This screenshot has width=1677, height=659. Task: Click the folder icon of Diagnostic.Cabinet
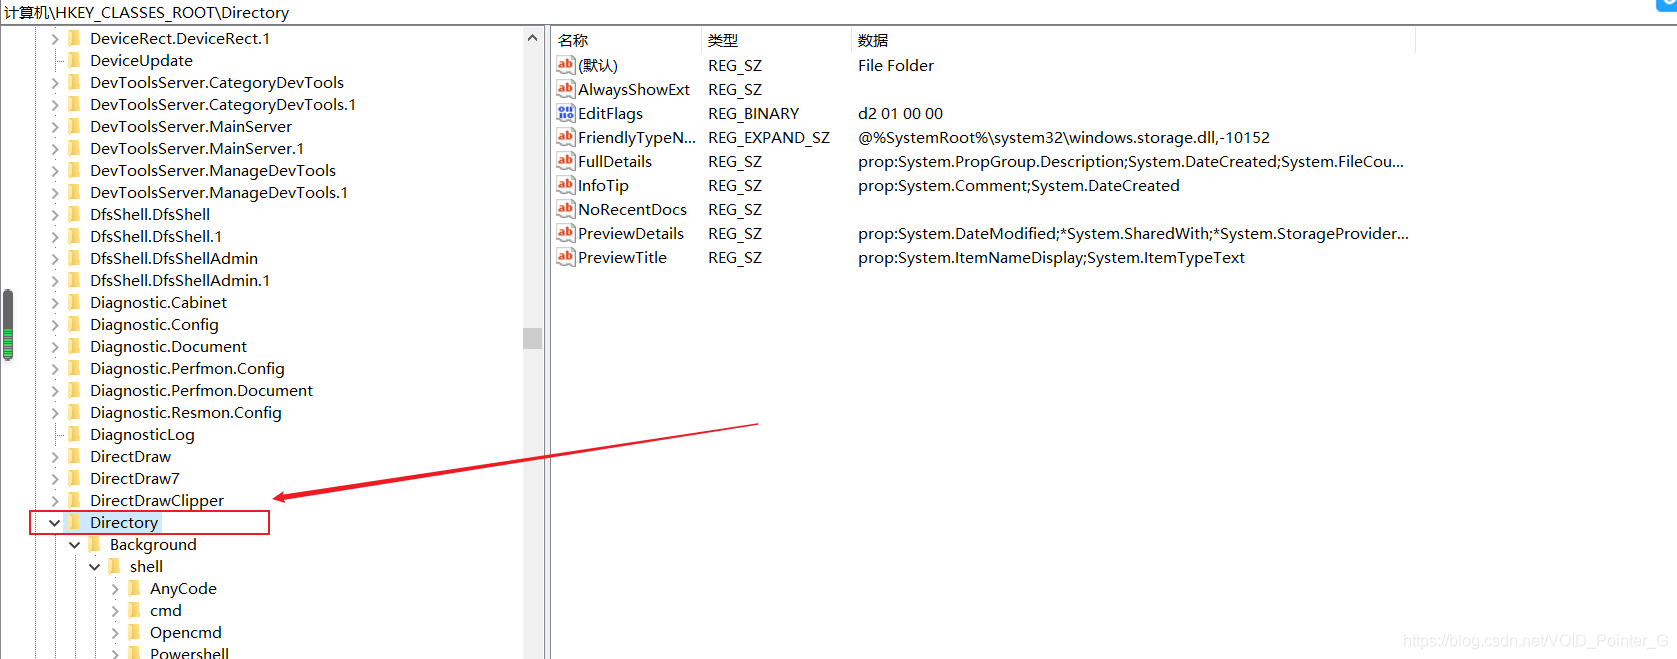click(x=74, y=302)
